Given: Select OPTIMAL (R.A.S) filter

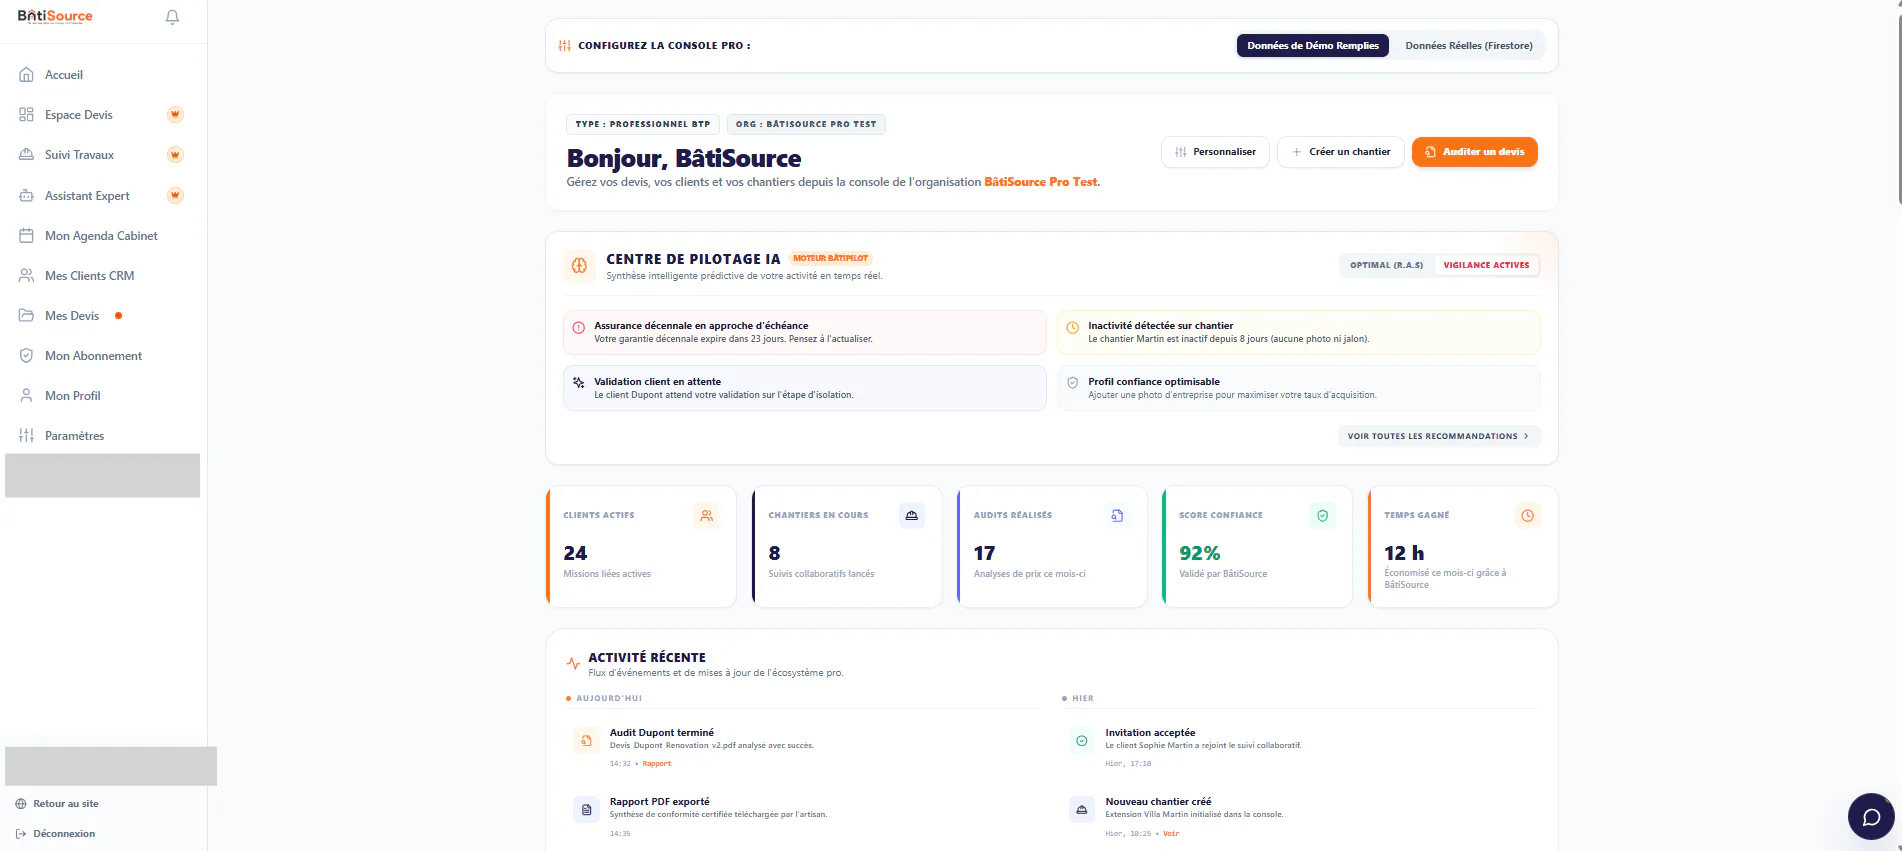Looking at the screenshot, I should (1386, 265).
